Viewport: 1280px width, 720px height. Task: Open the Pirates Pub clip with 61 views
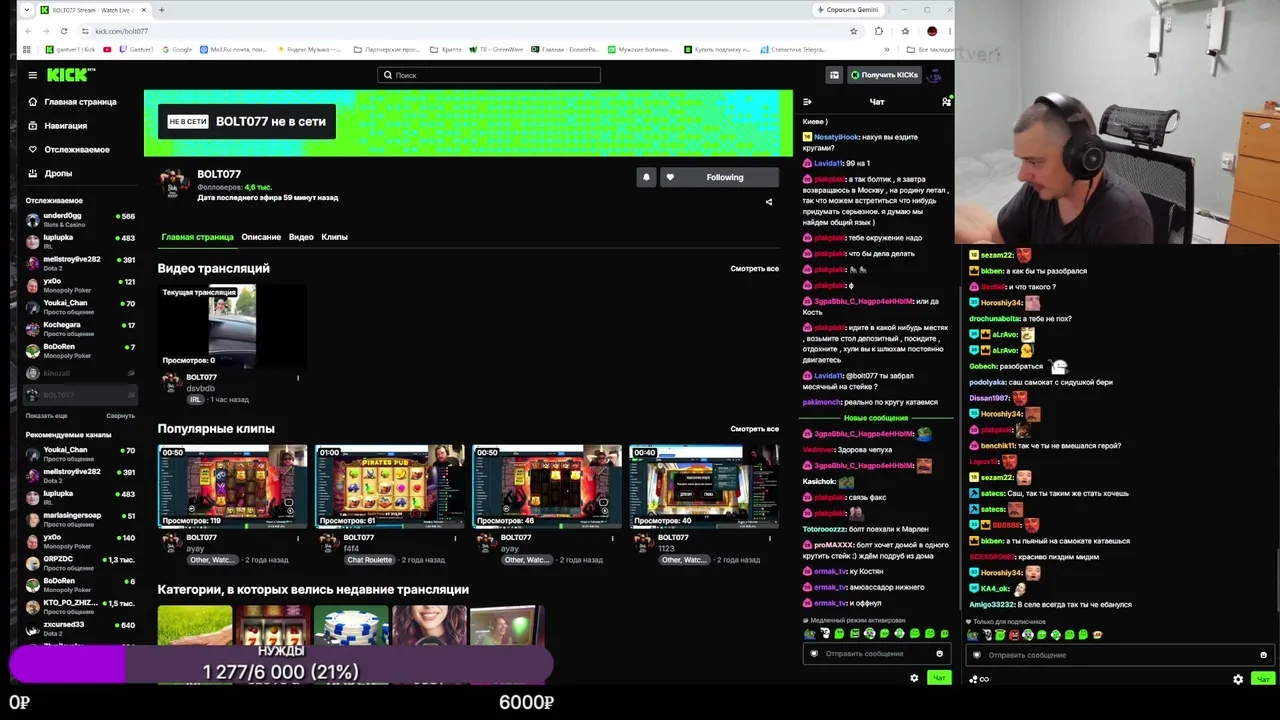coord(390,486)
